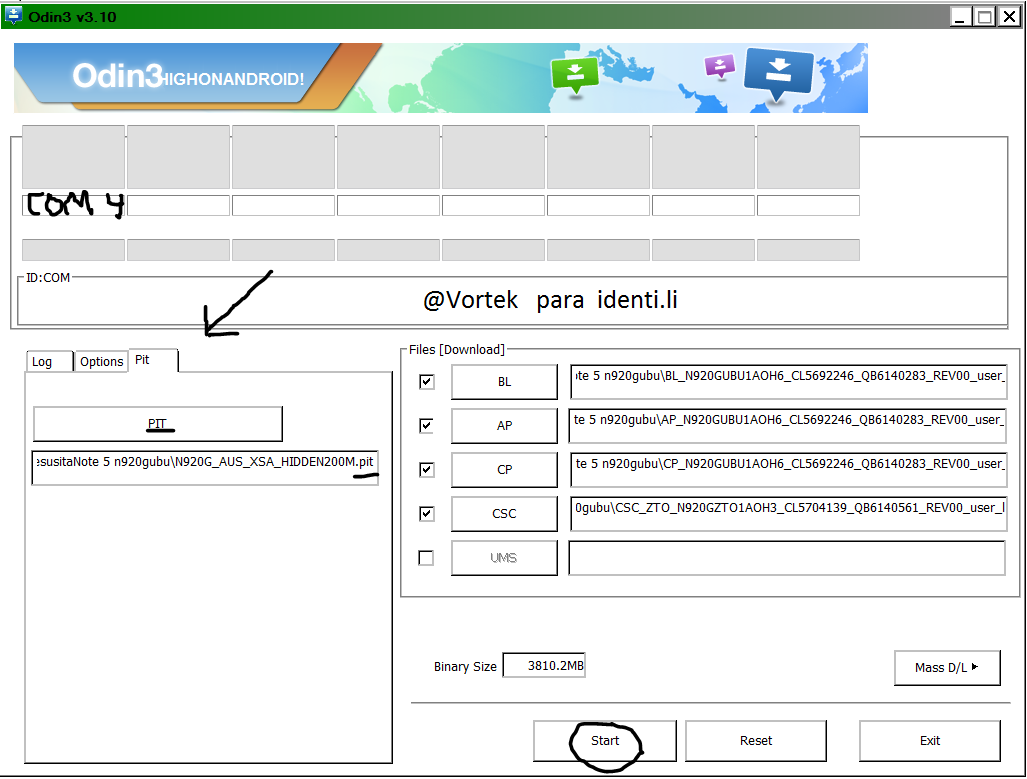Uncheck the AP file checkbox
1027x779 pixels.
(x=426, y=426)
